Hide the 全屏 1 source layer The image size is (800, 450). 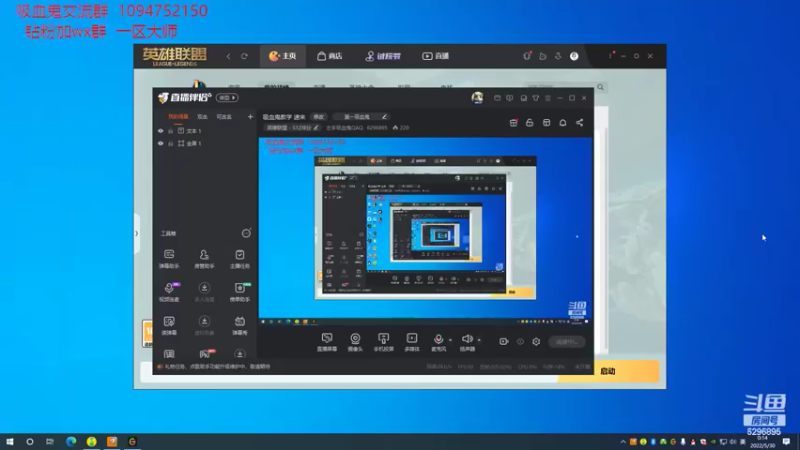pos(161,143)
